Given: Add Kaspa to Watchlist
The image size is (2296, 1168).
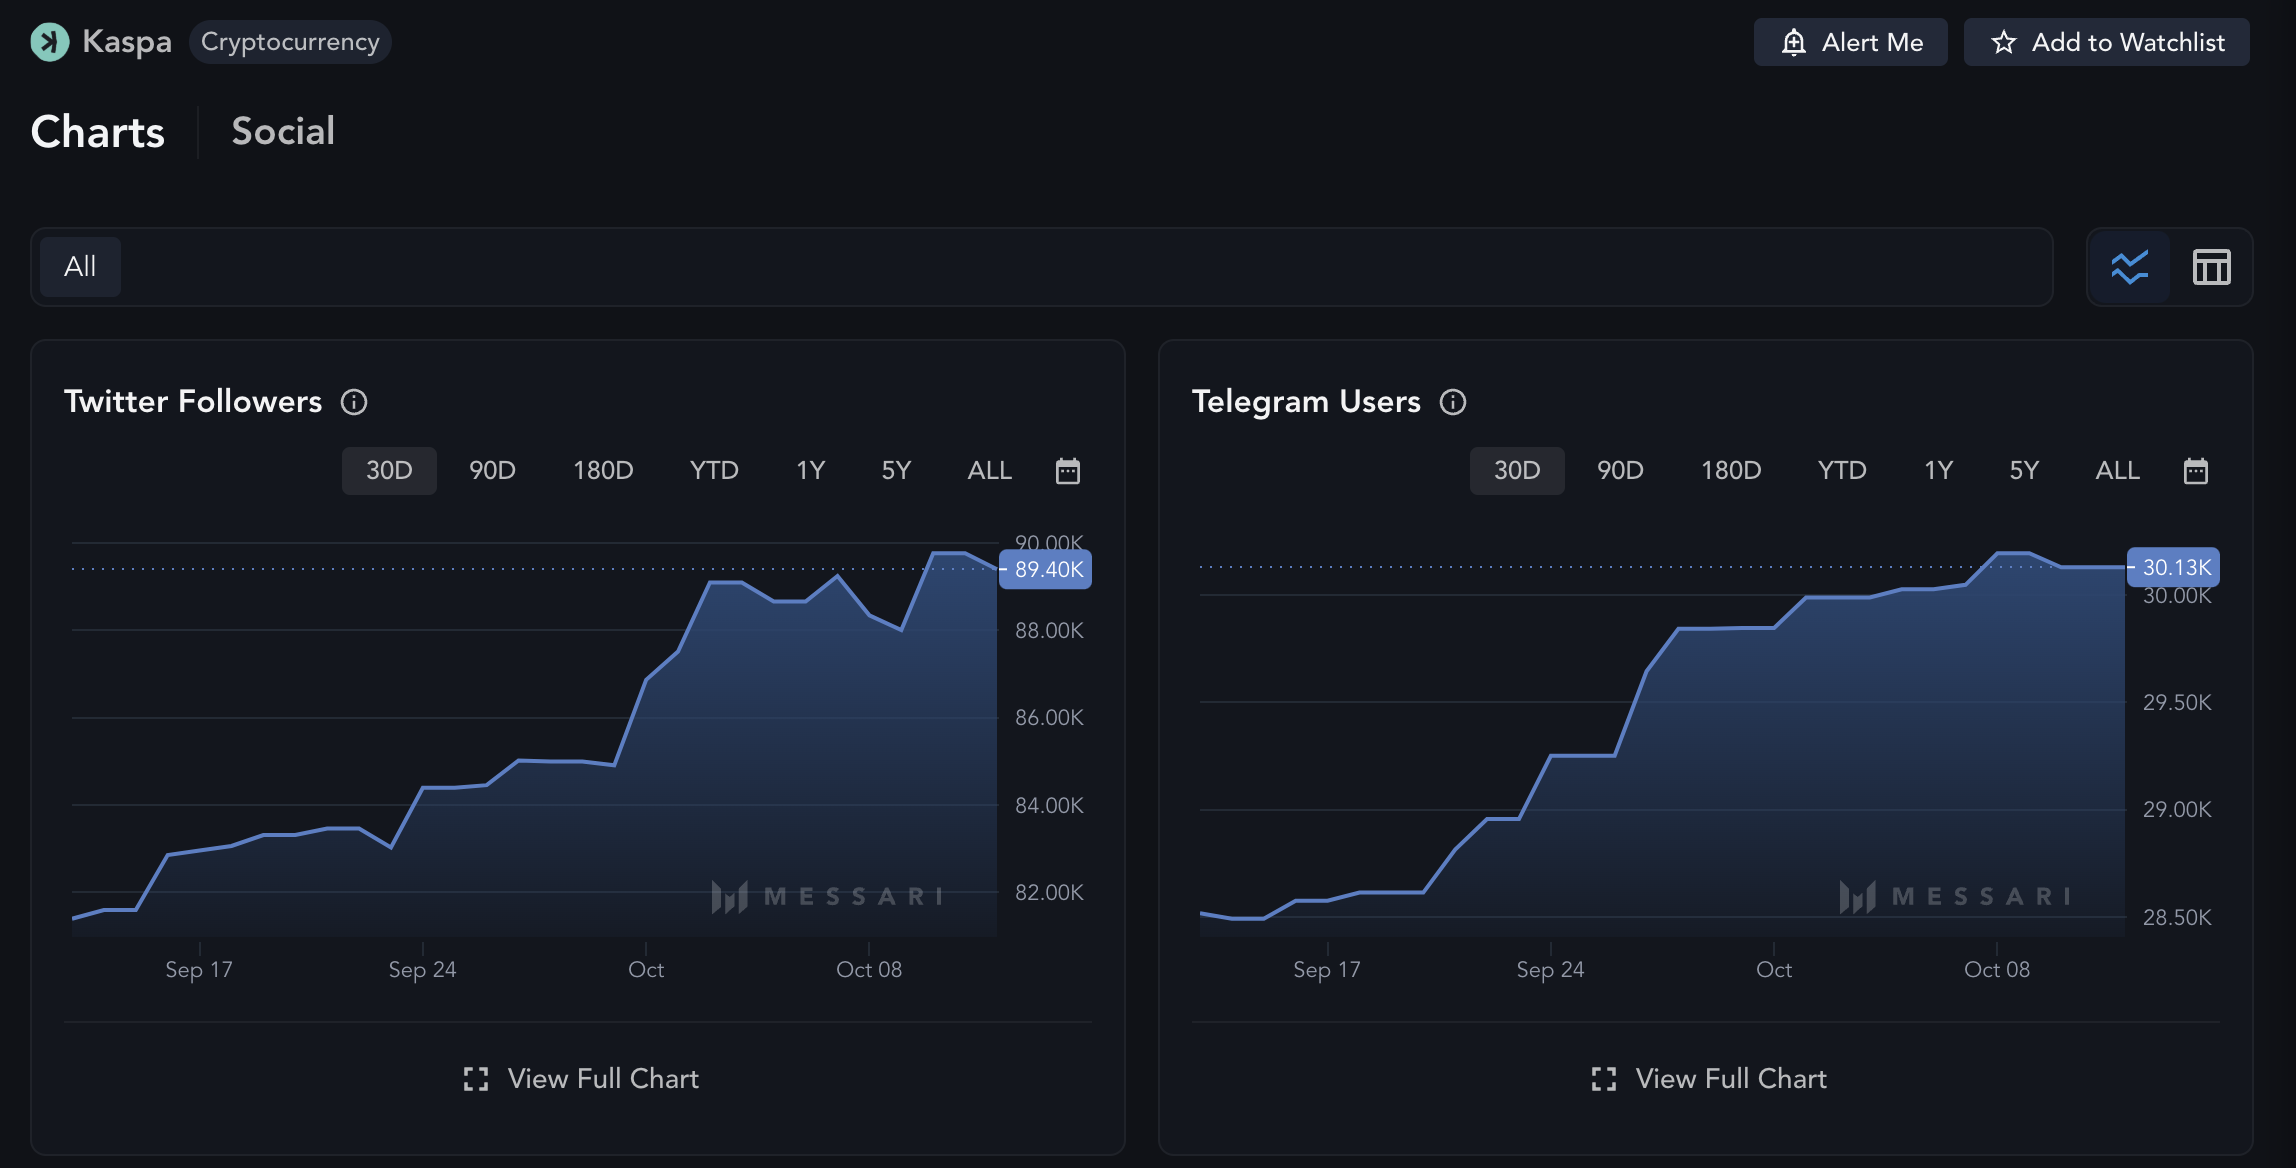Looking at the screenshot, I should (2106, 42).
